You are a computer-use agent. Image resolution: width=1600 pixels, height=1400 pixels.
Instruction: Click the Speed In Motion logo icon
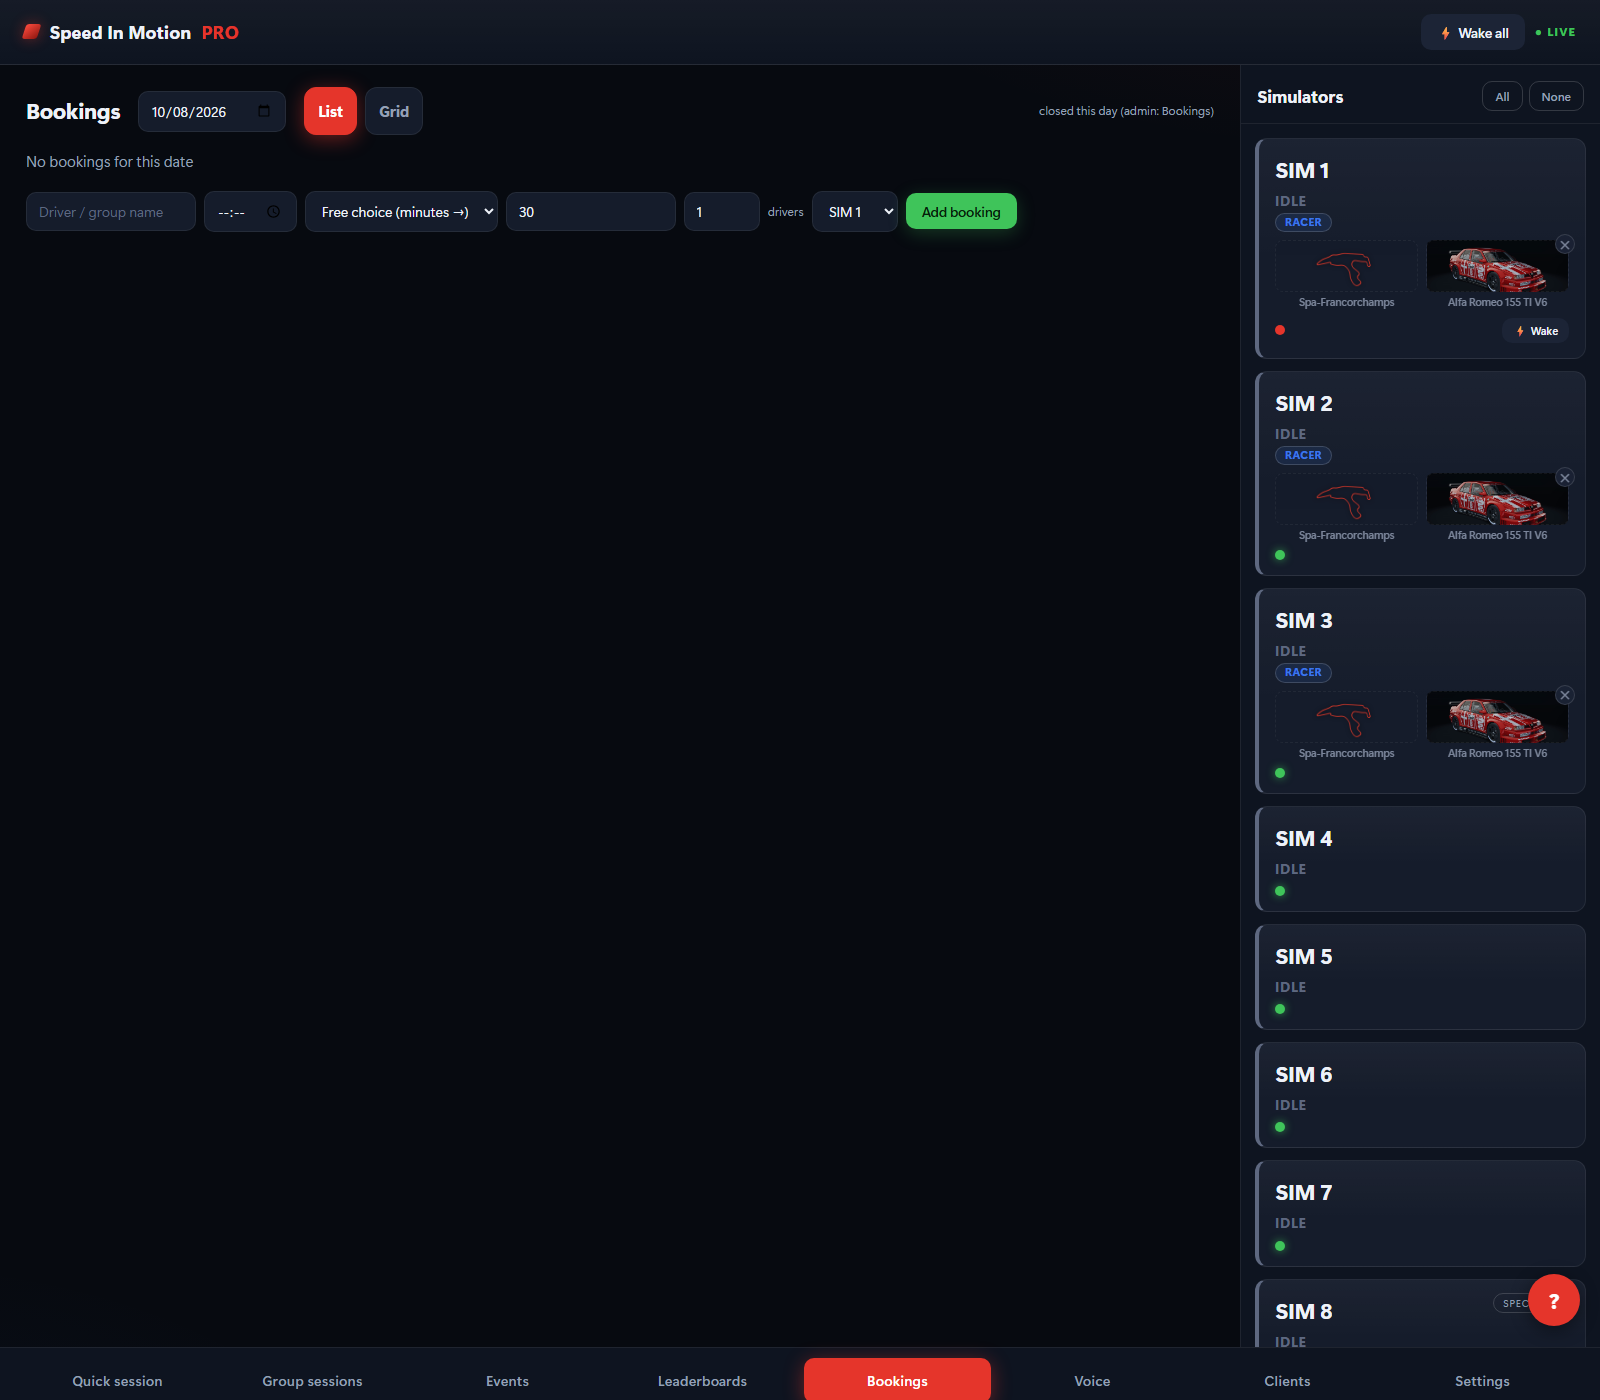(x=32, y=32)
